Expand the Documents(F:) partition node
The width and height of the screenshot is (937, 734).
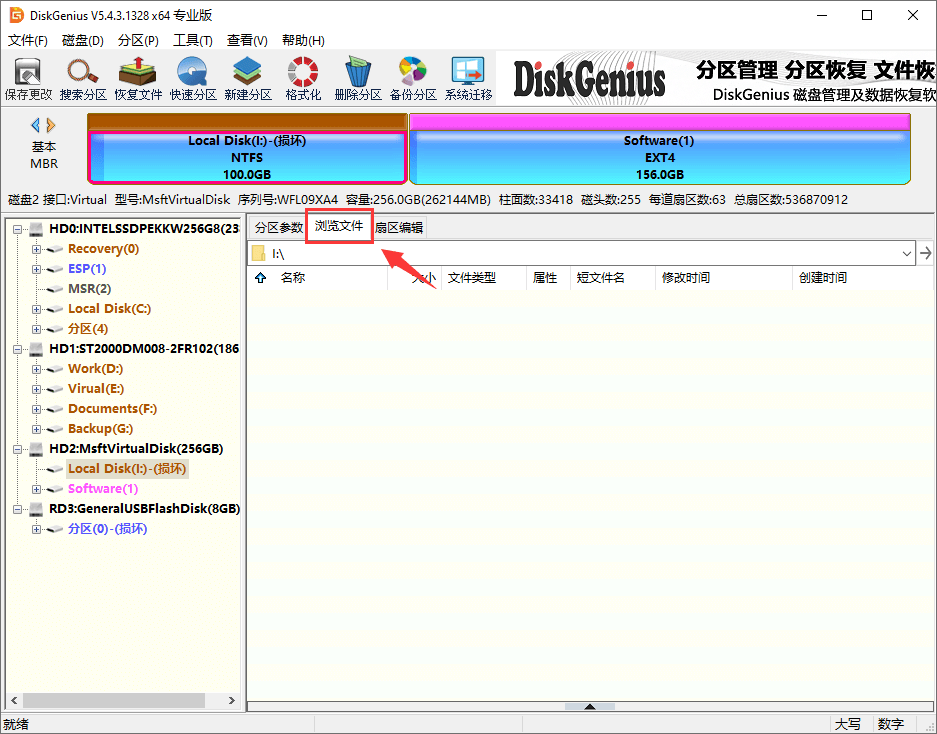(x=36, y=409)
